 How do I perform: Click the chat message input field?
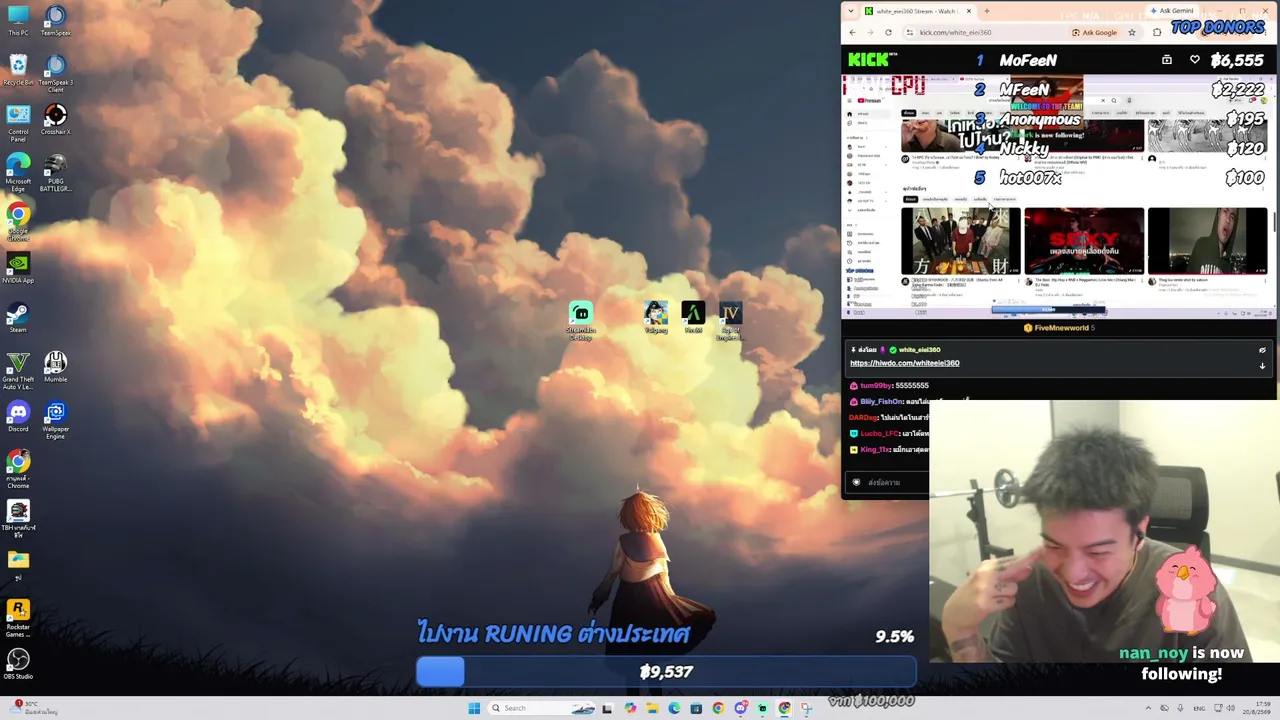(889, 482)
